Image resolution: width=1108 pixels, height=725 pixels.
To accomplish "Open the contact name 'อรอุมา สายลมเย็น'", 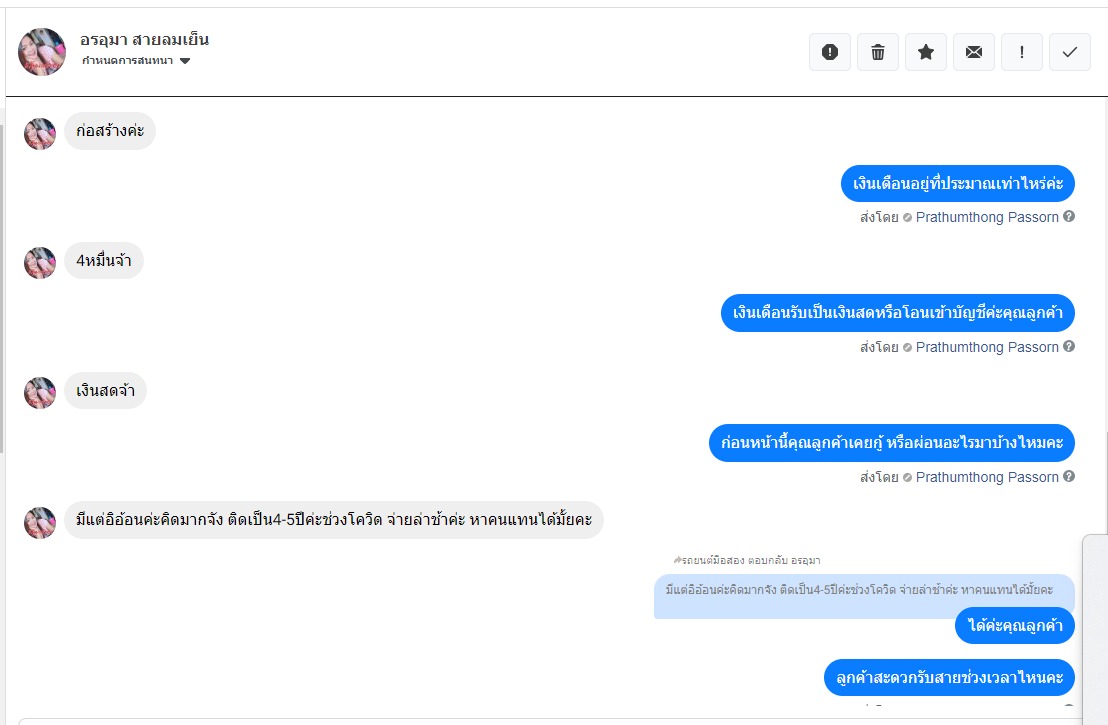I will 144,40.
